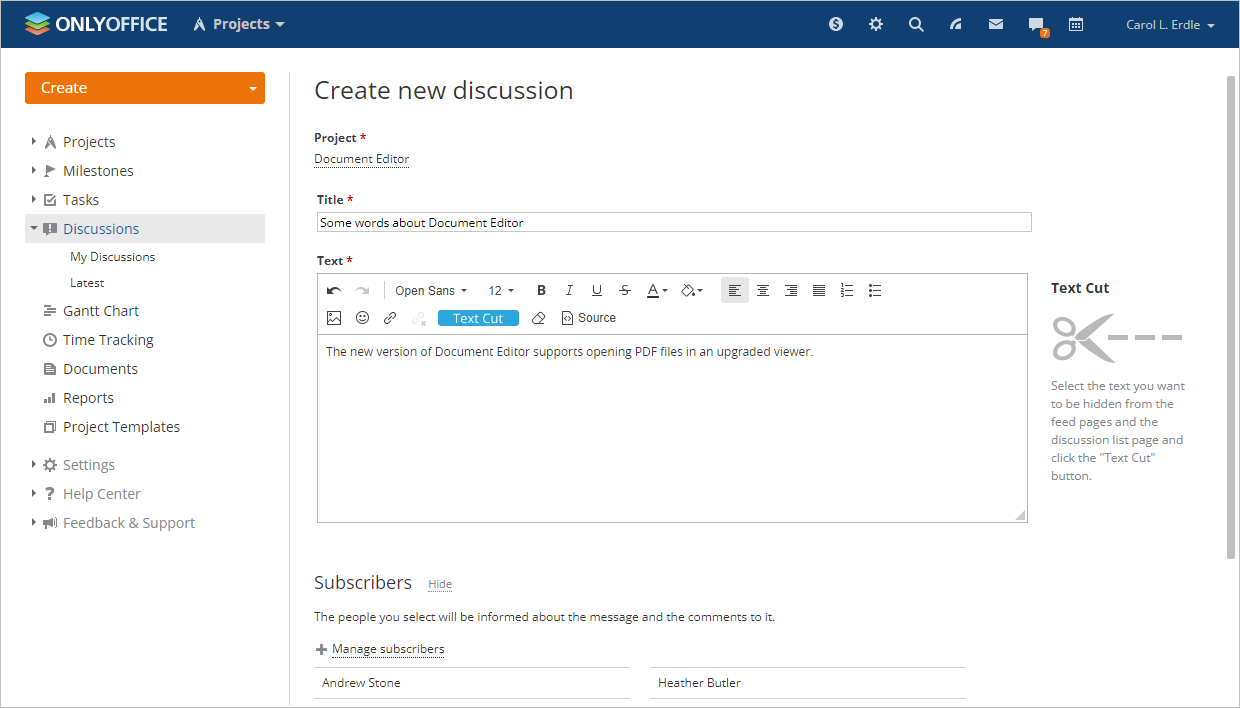Open My Discussions sub-item

112,257
